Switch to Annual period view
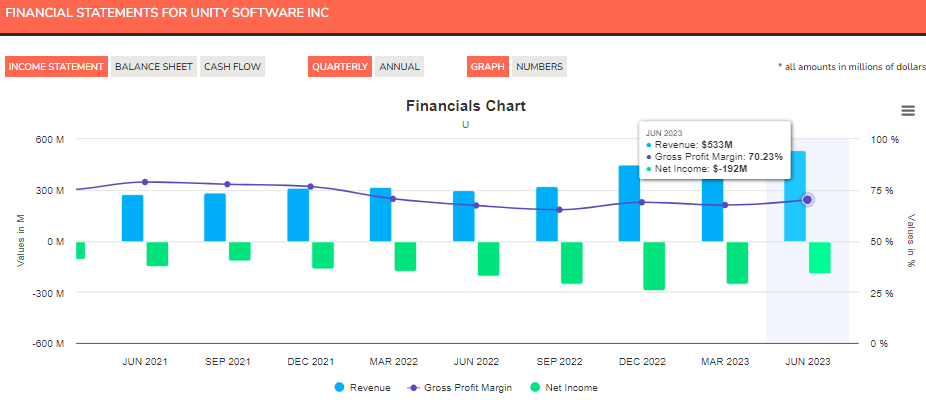The image size is (926, 403). pyautogui.click(x=399, y=67)
